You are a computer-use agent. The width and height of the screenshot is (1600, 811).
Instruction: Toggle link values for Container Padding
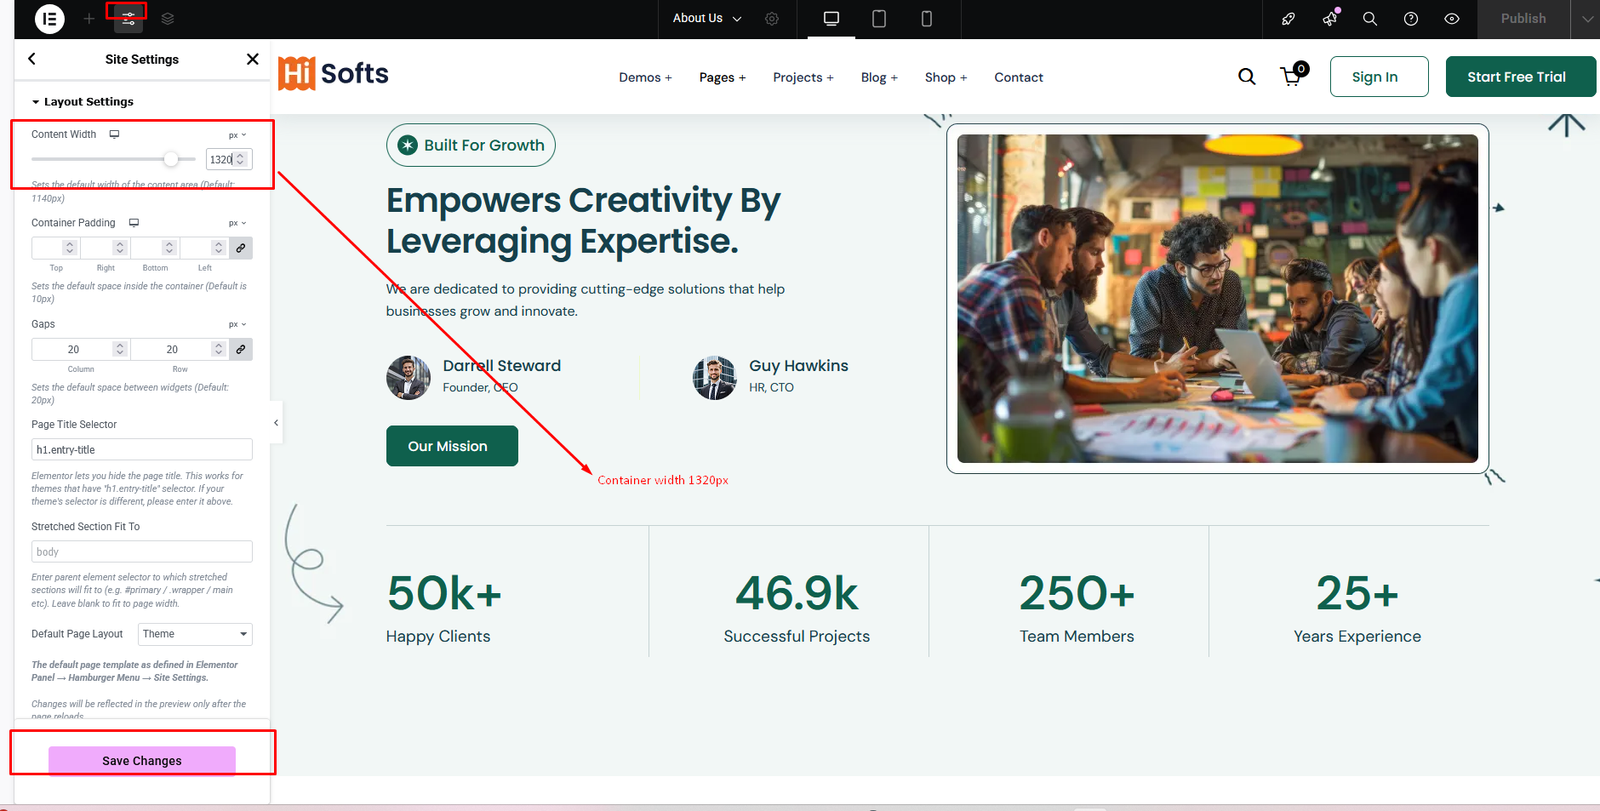pos(241,248)
